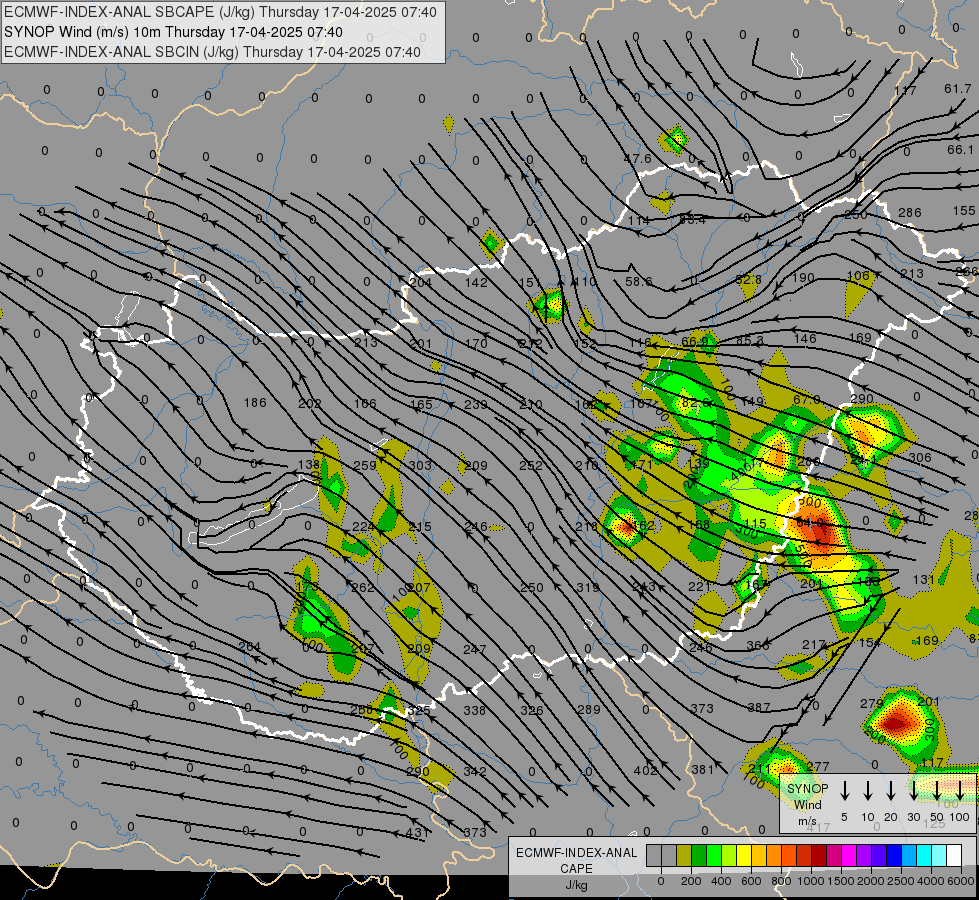Click the '58.6' value on the map
This screenshot has width=979, height=900.
click(639, 282)
